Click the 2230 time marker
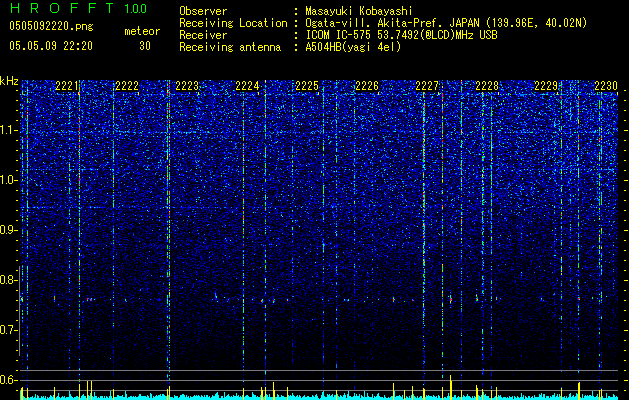Viewport: 629px width, 400px height. click(606, 86)
